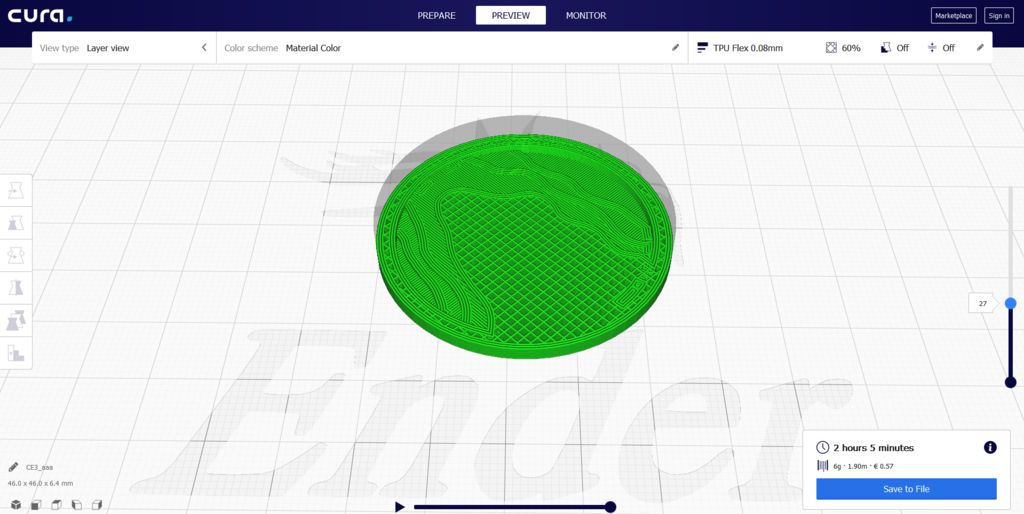The image size is (1024, 514).
Task: Select the Support Blocker tool
Action: pos(16,353)
